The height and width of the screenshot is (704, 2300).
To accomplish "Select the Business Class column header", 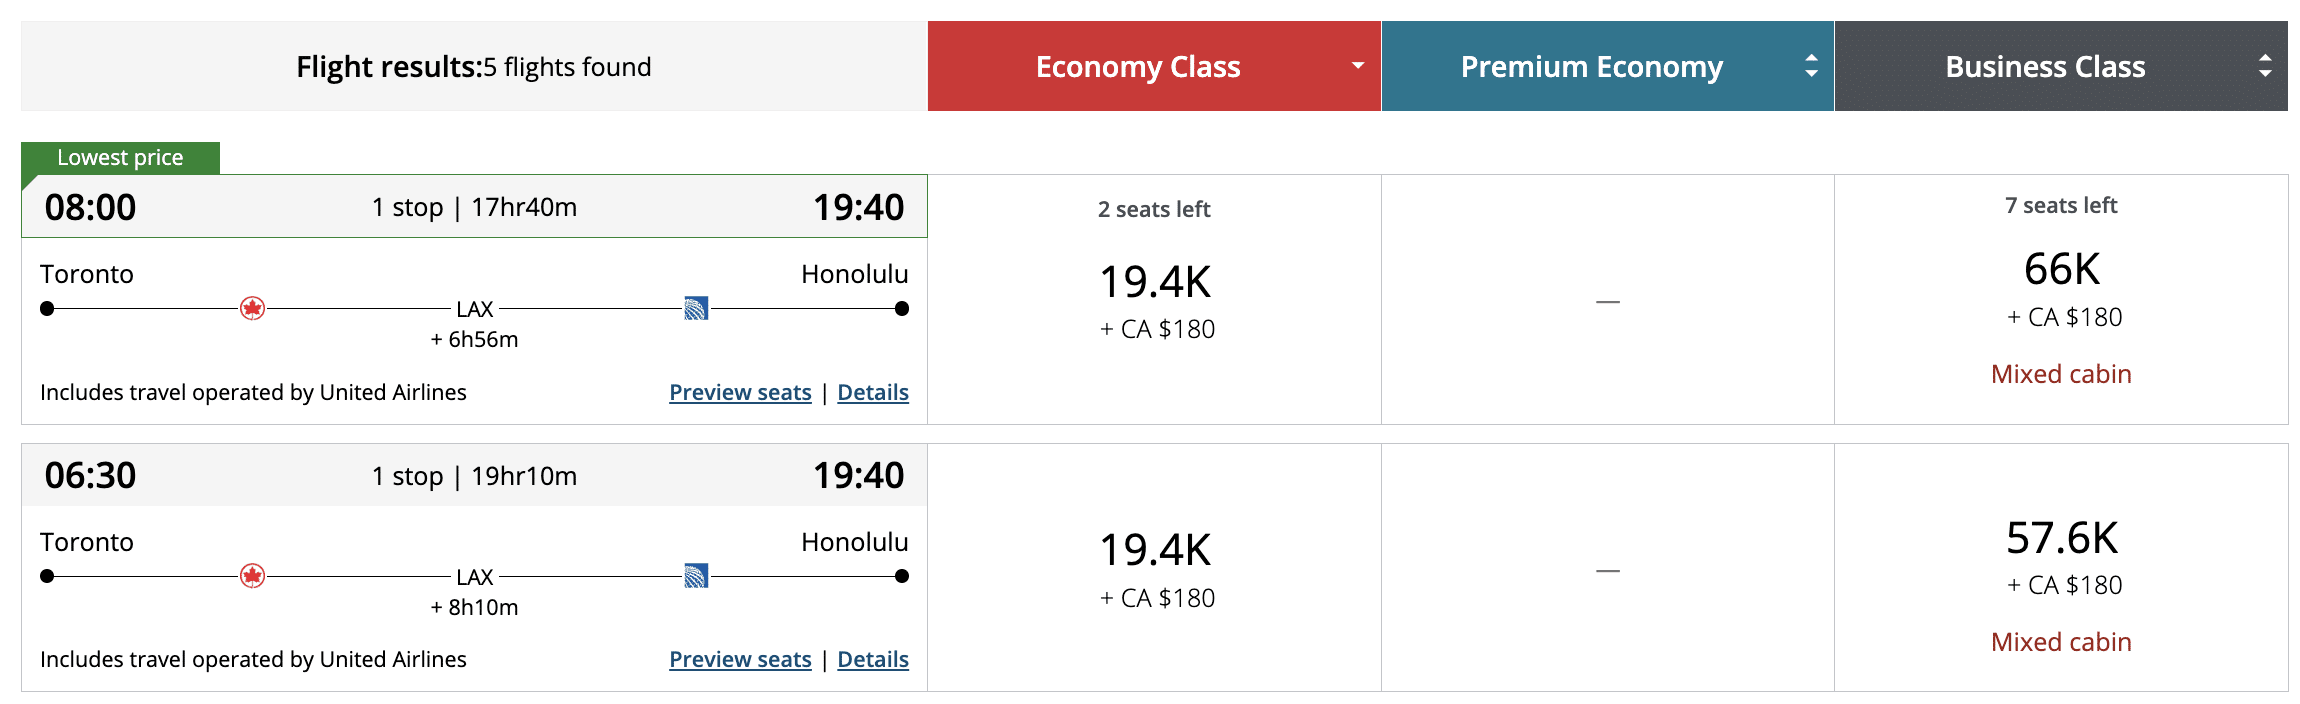I will [x=2045, y=66].
